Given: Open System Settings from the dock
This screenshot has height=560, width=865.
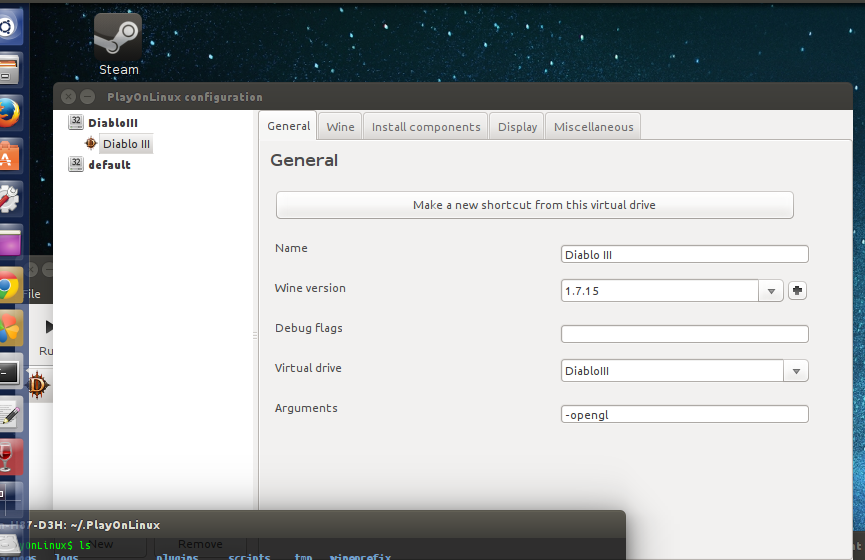Looking at the screenshot, I should pyautogui.click(x=9, y=199).
